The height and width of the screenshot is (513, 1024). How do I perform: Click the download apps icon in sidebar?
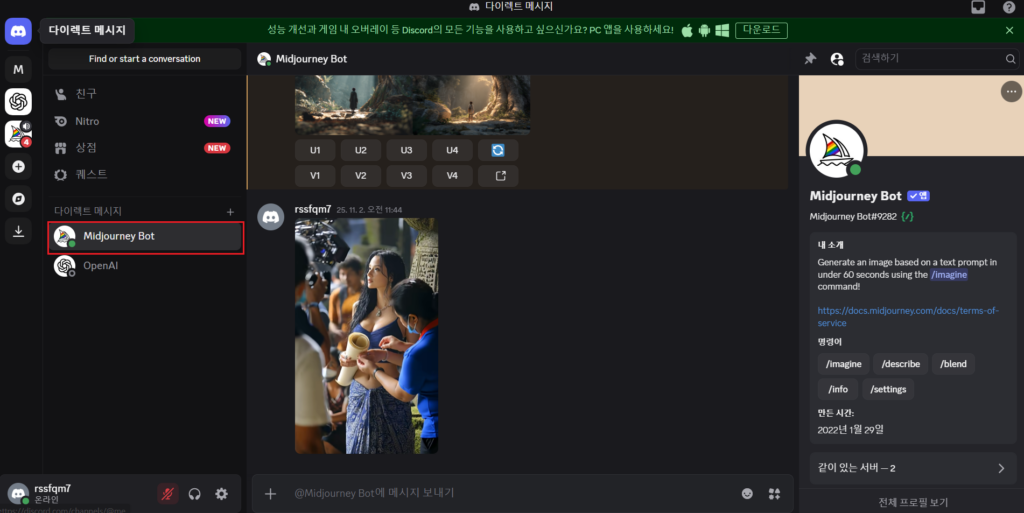coord(18,231)
